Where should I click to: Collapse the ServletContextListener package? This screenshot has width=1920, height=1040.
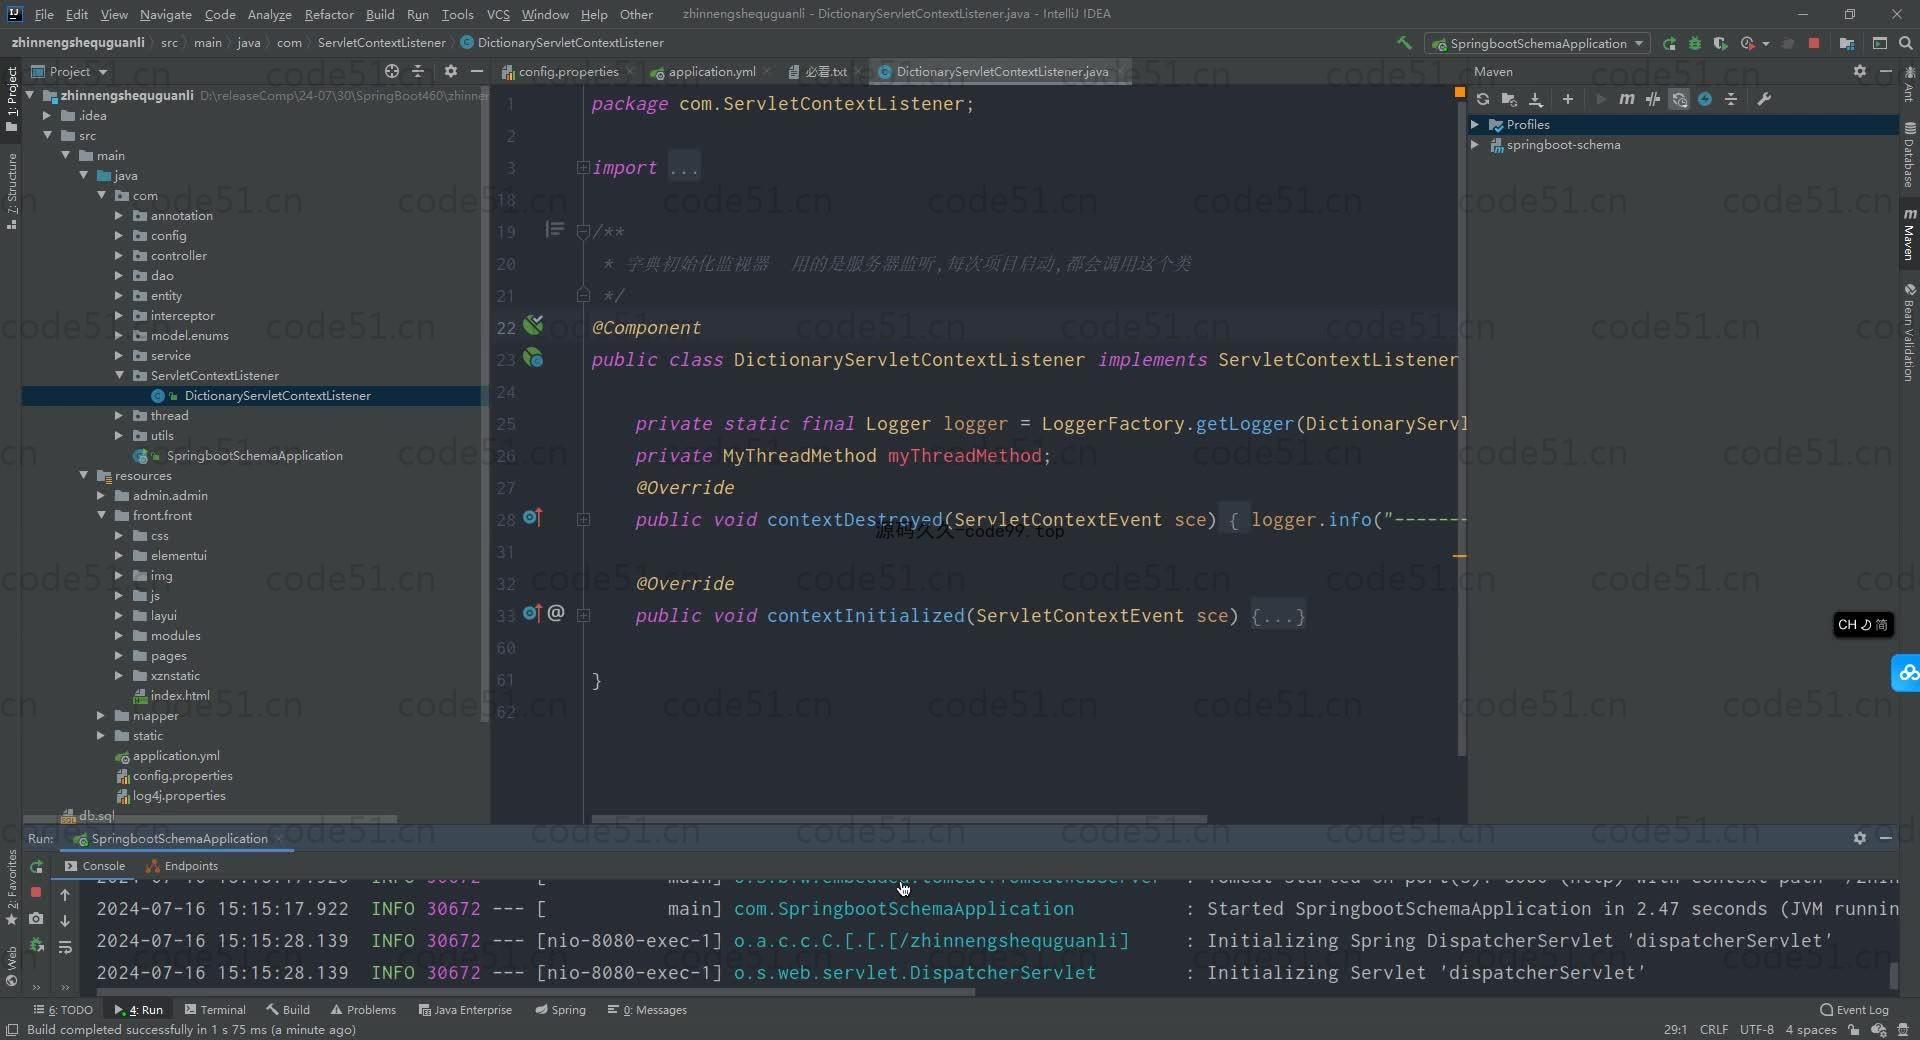click(x=119, y=375)
